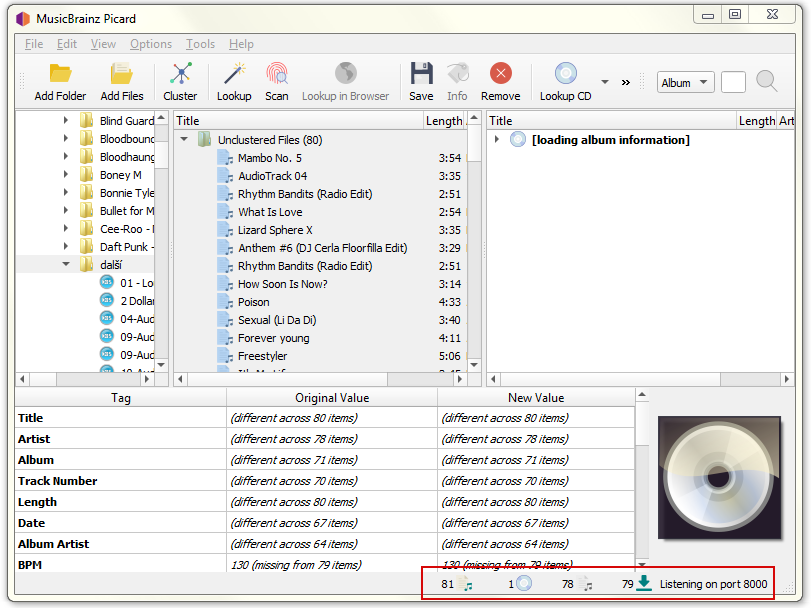Sort the middle pane by Title header
811x608 pixels.
pos(298,120)
